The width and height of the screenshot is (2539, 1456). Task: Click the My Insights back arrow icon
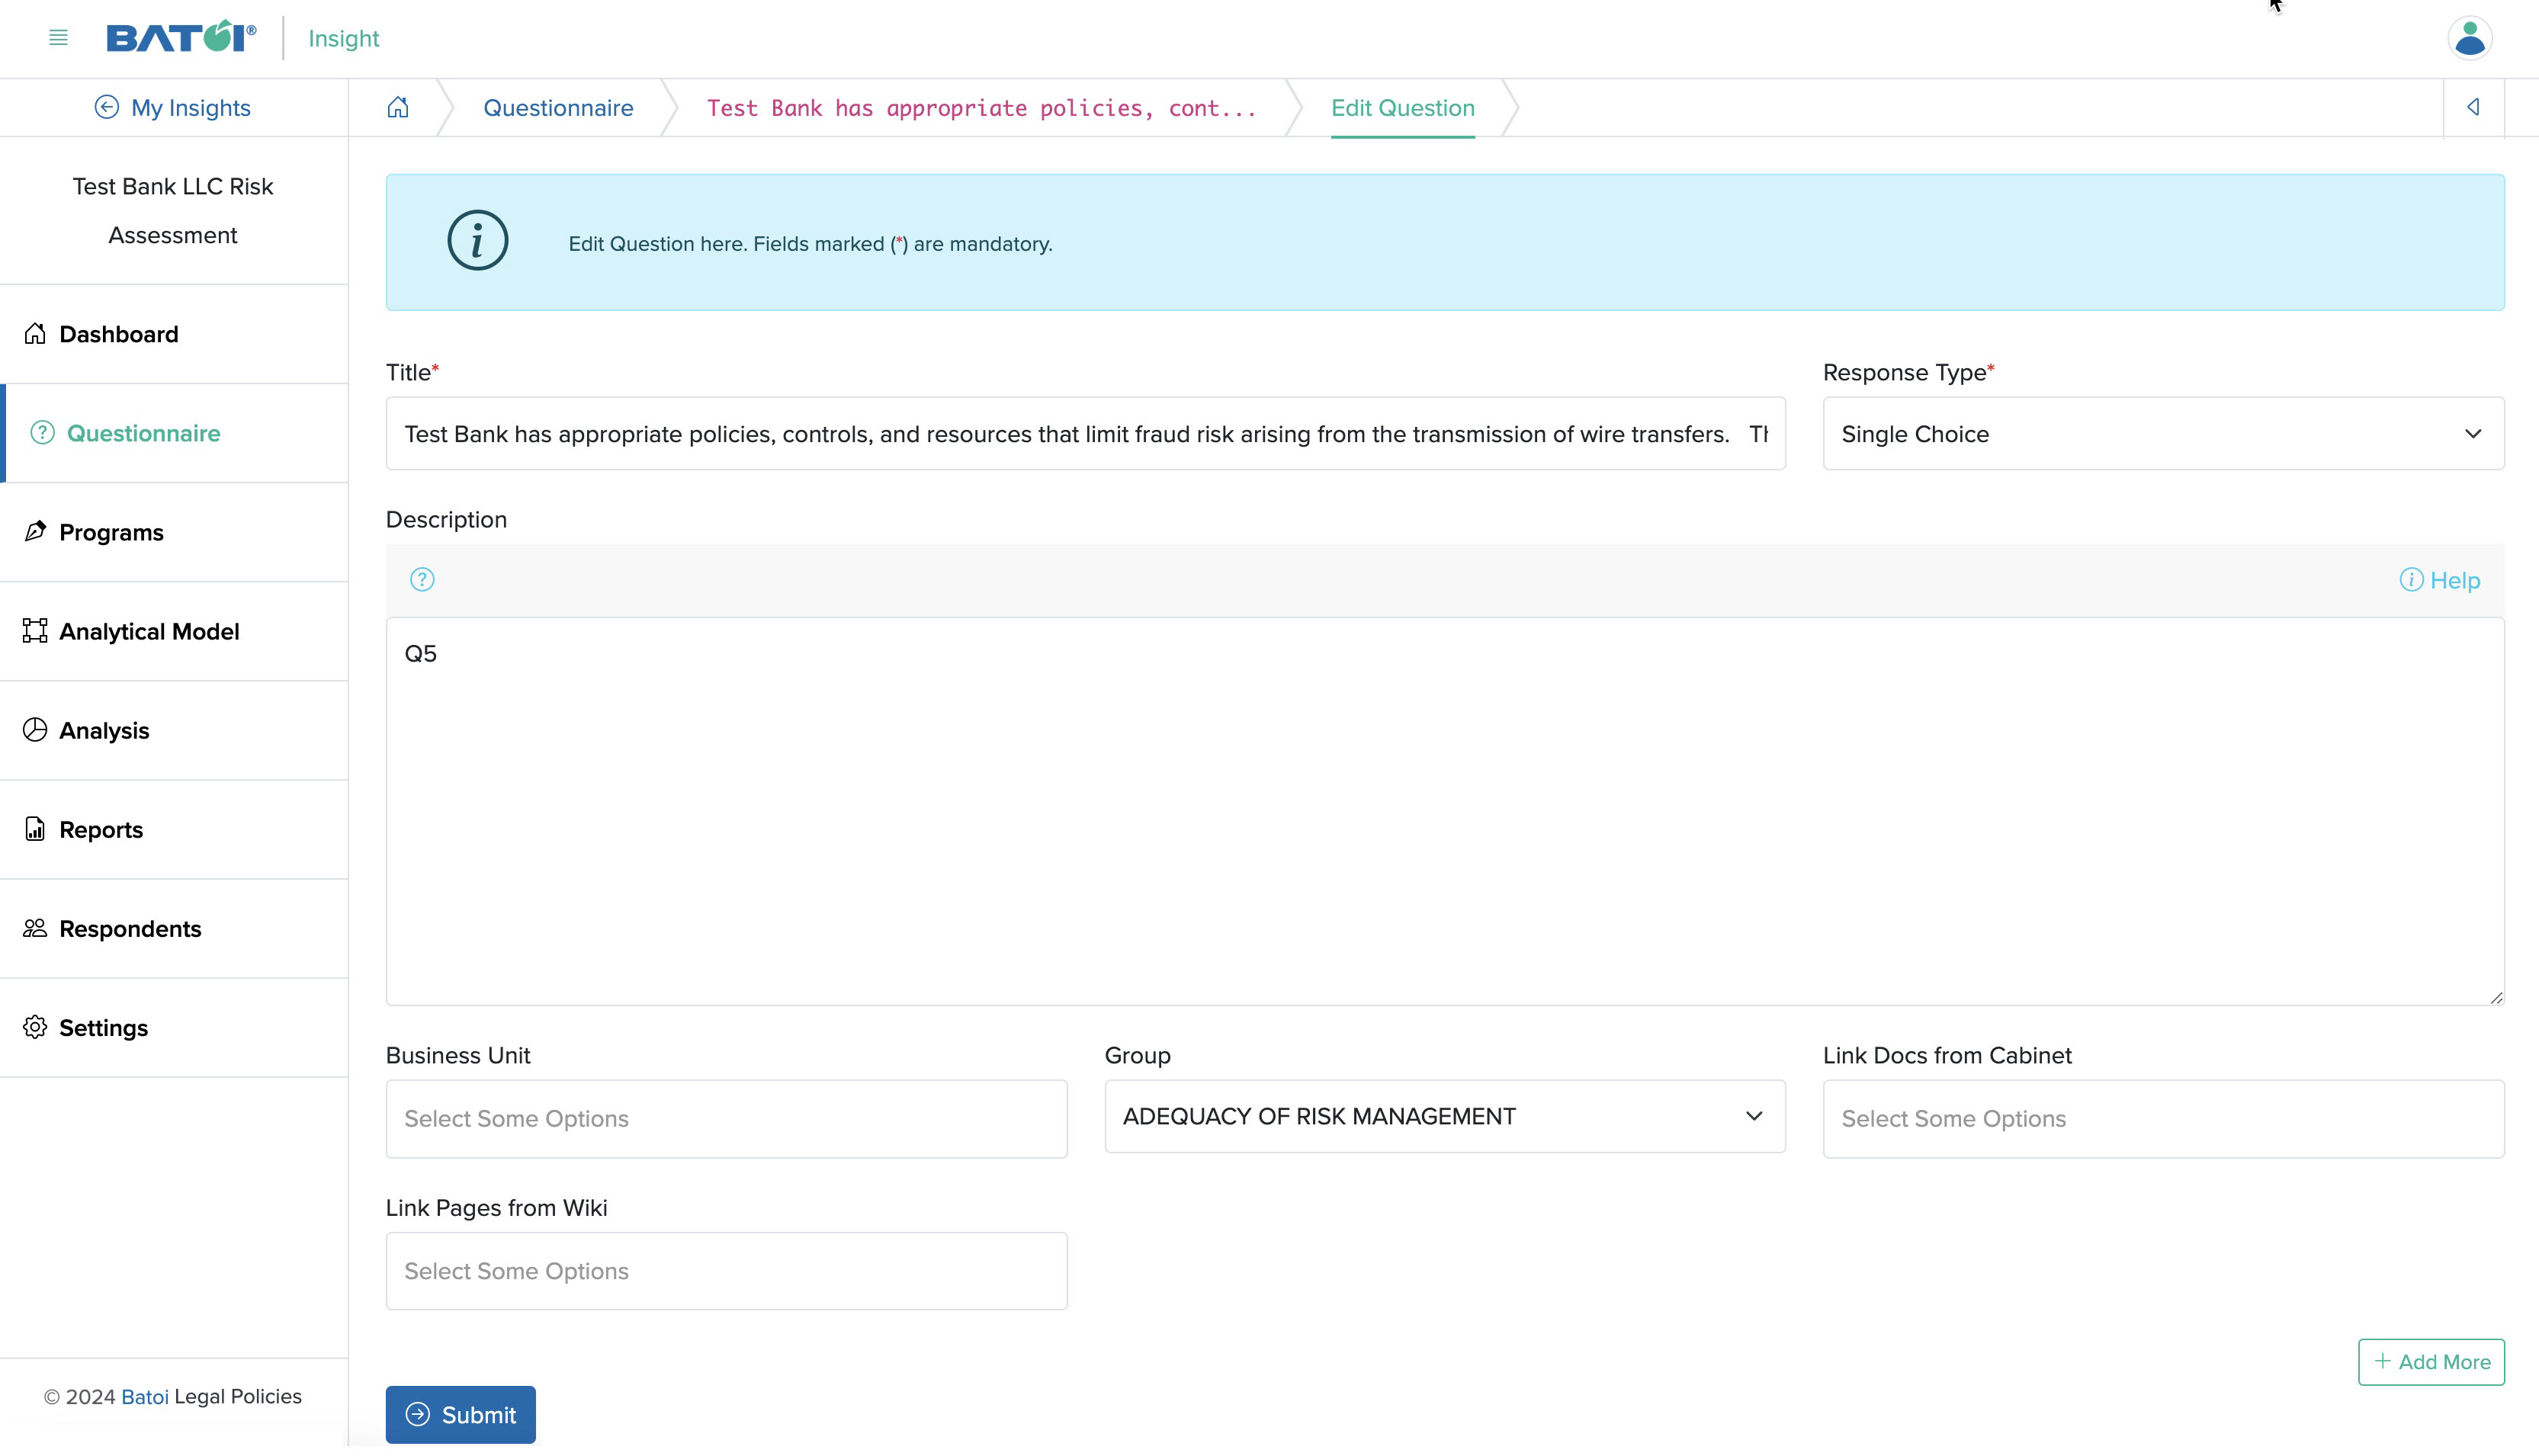coord(106,107)
